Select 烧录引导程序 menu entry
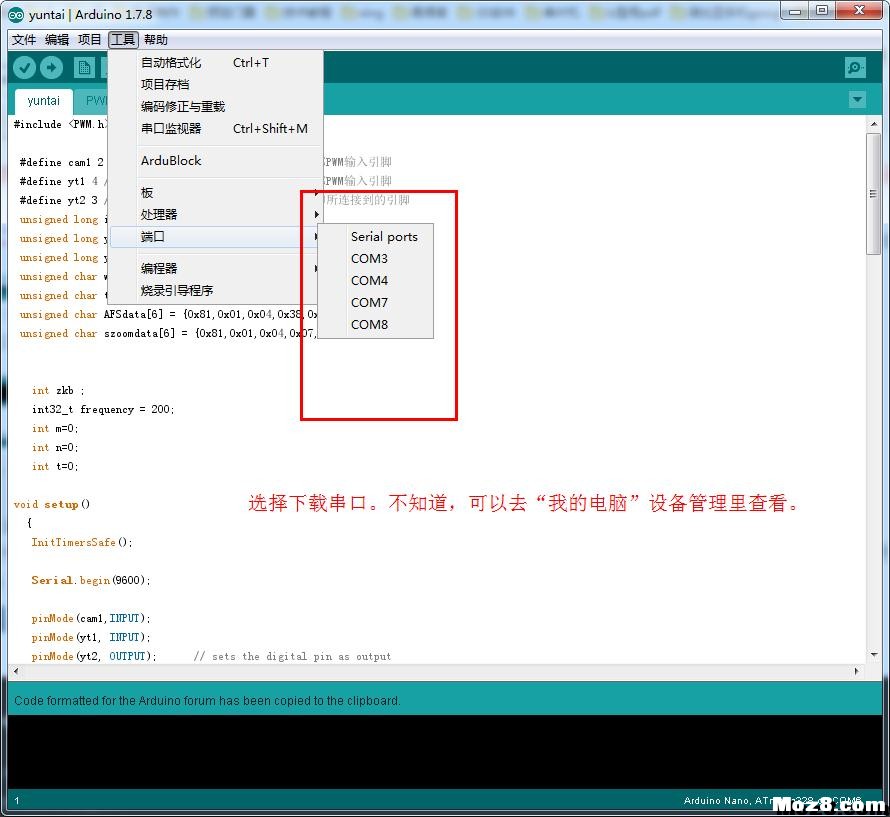The width and height of the screenshot is (890, 817). pos(216,291)
